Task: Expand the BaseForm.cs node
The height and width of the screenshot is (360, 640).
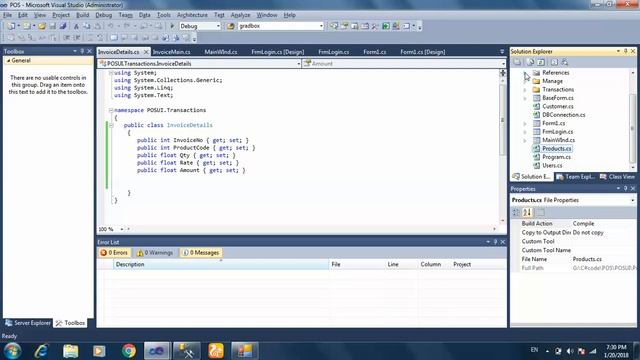Action: pos(525,98)
